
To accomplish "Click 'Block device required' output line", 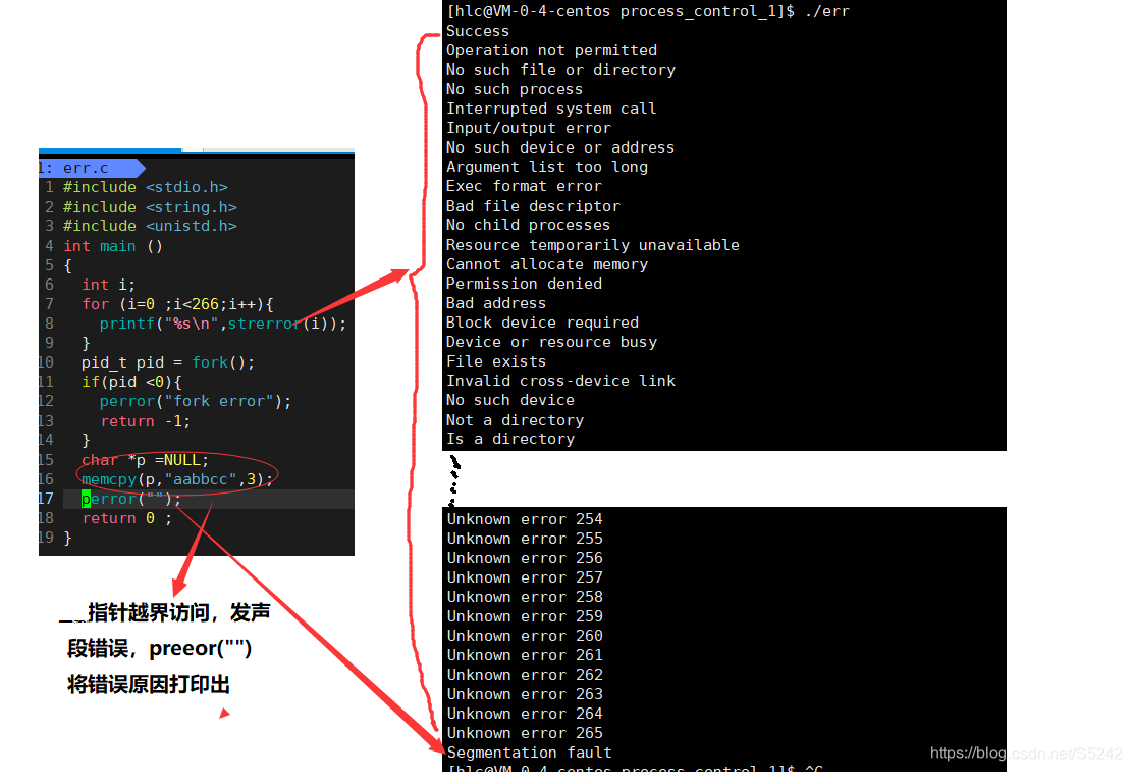I will click(542, 323).
